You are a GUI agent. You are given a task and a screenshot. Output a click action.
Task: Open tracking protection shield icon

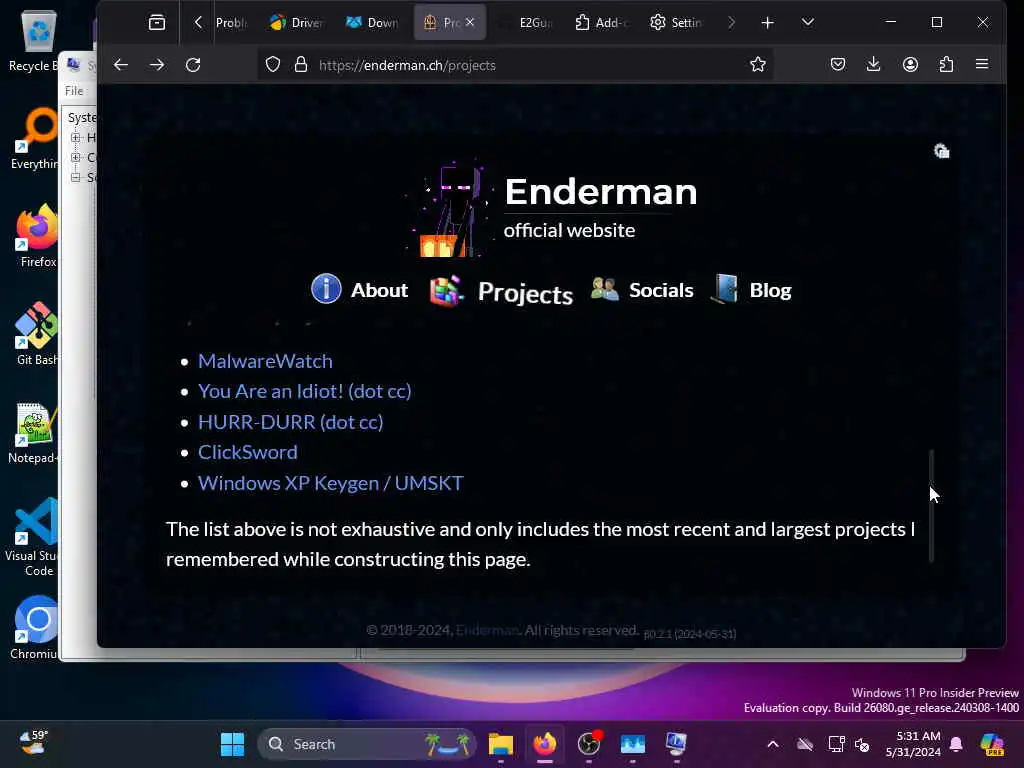(x=273, y=65)
